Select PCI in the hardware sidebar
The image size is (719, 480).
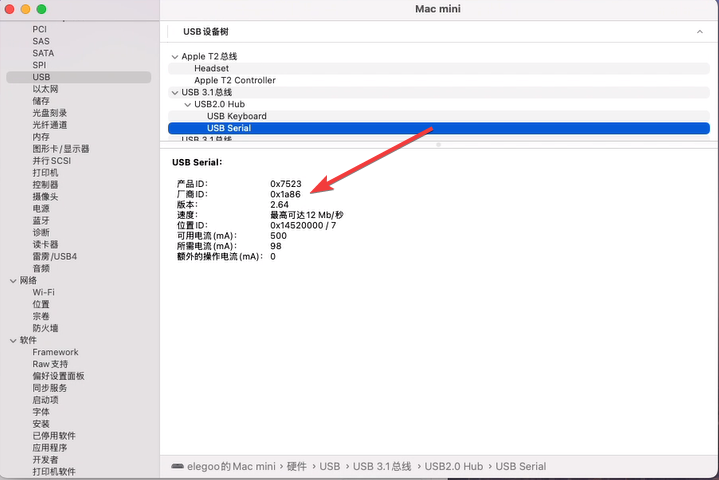[39, 29]
